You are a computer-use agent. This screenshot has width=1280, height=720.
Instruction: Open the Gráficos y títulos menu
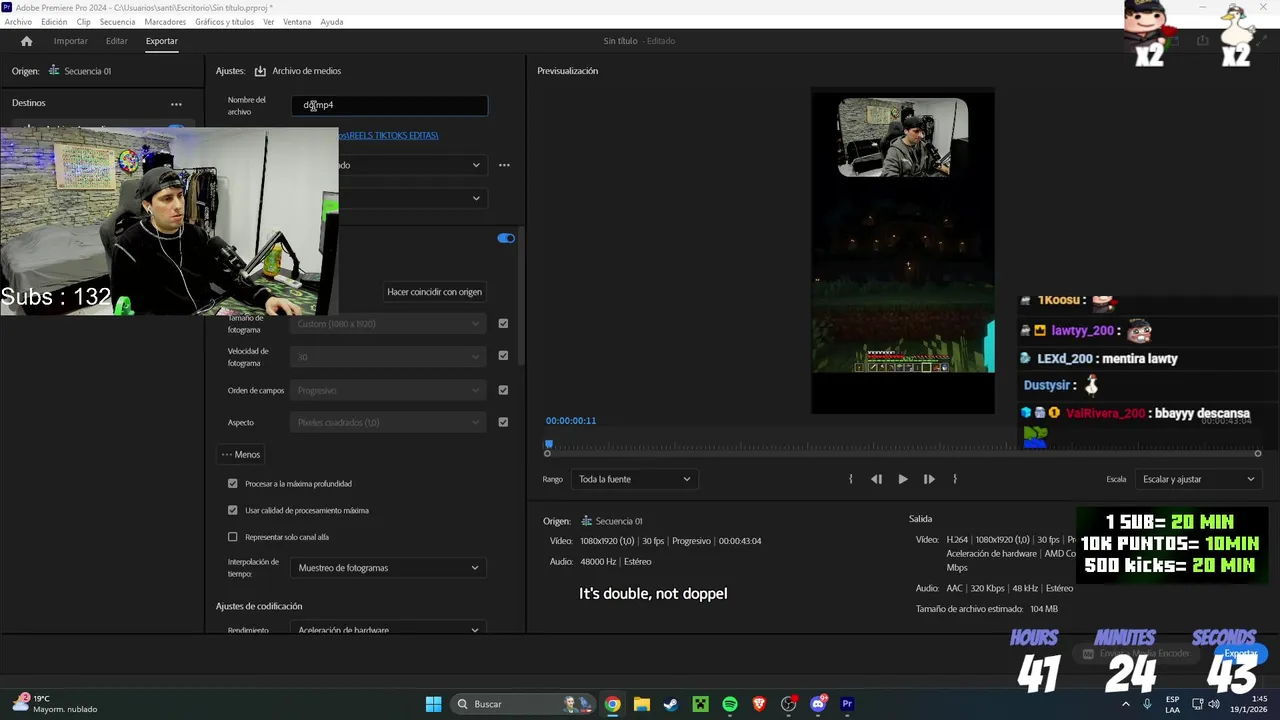click(224, 22)
